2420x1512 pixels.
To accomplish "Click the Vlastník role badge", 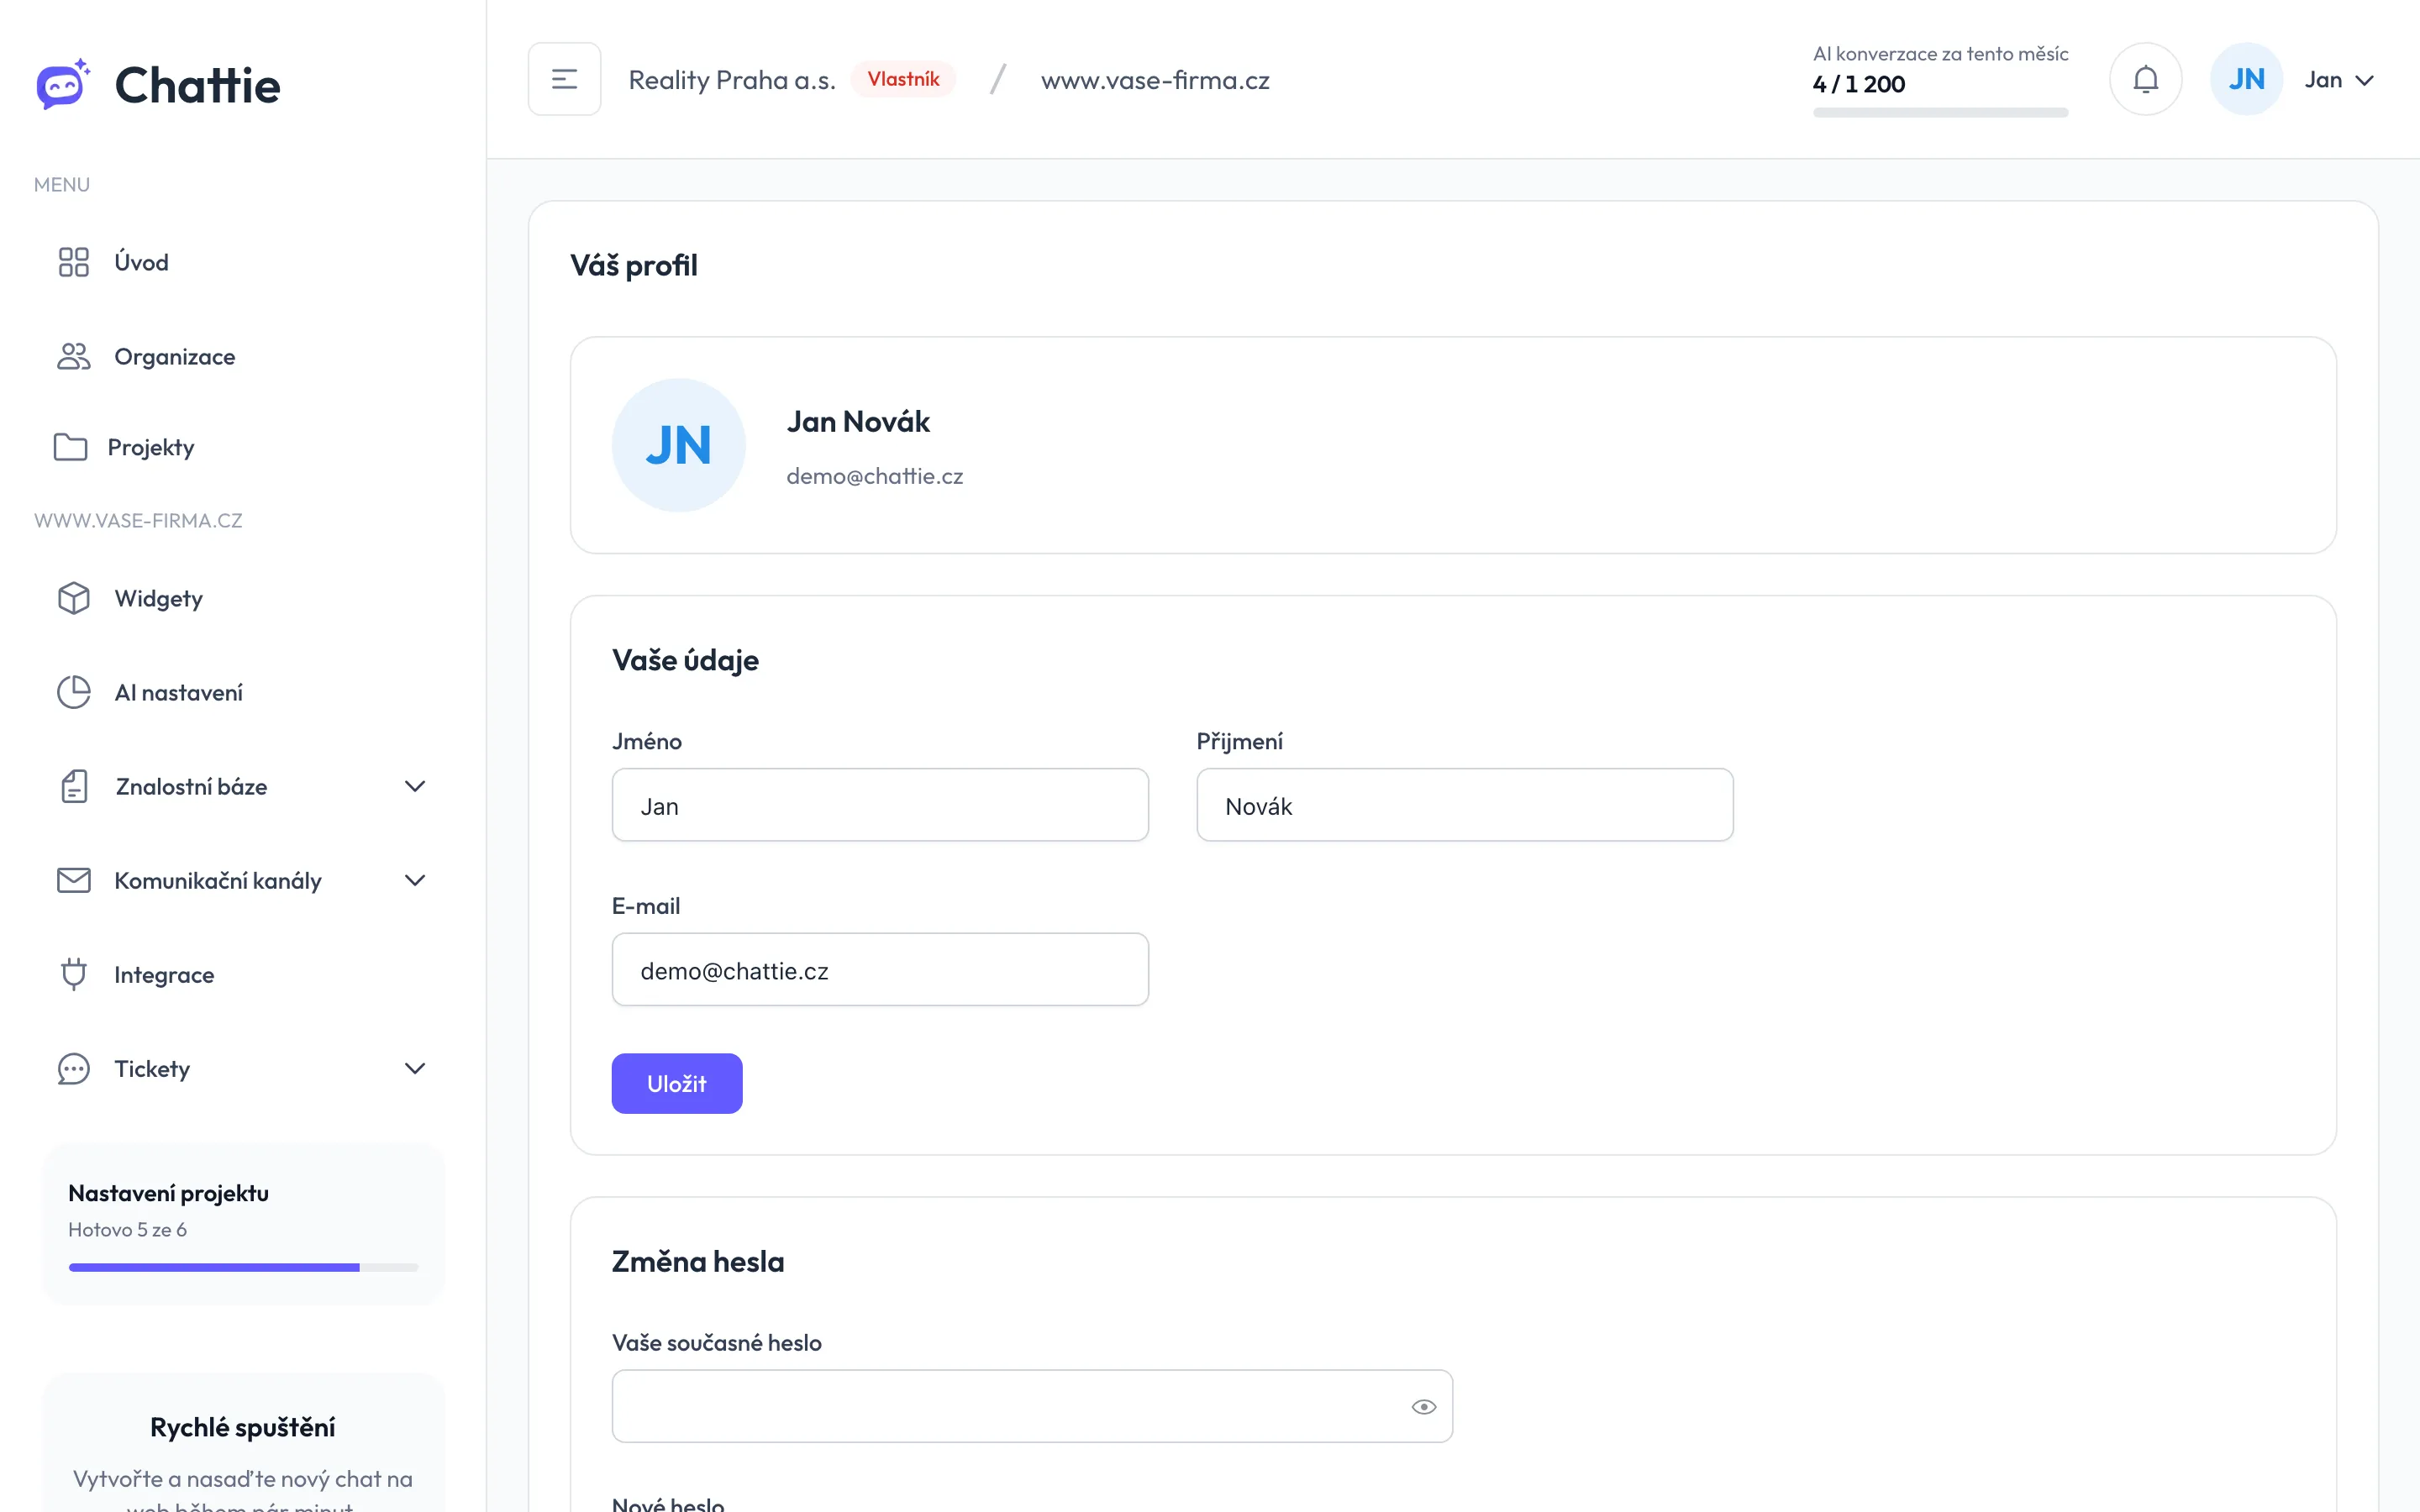I will click(903, 79).
